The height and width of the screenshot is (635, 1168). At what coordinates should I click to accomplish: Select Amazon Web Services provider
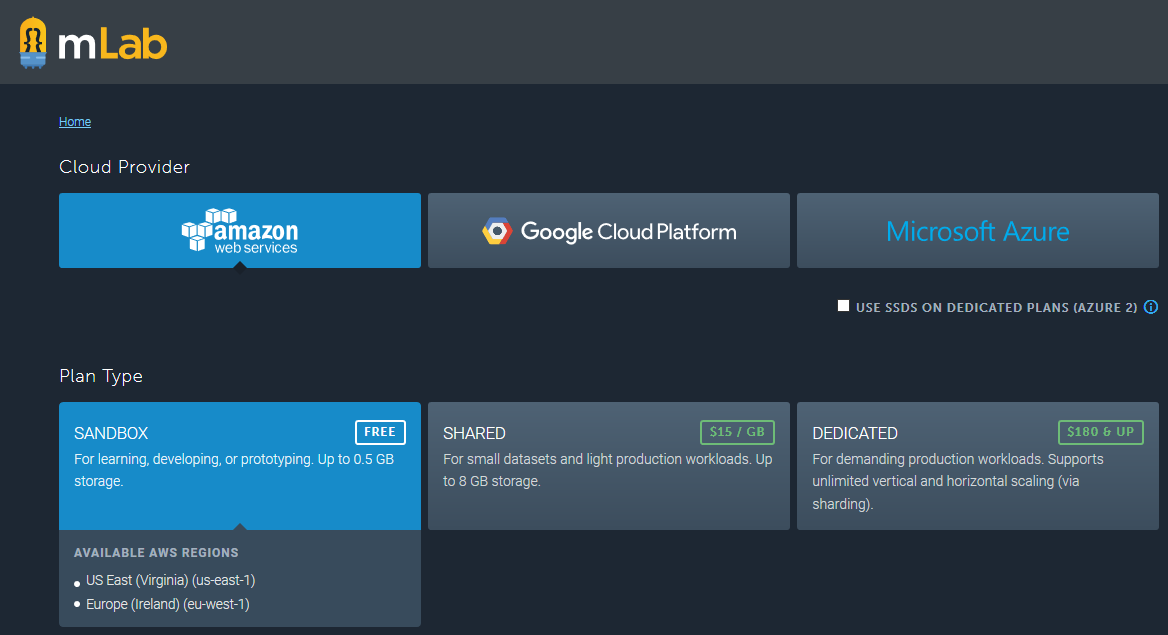coord(240,230)
